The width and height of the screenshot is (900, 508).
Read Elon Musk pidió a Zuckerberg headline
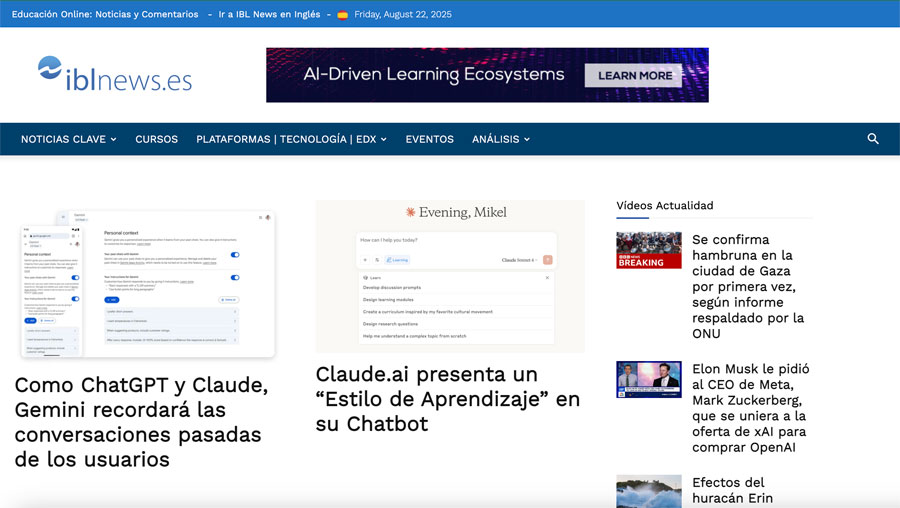[751, 408]
